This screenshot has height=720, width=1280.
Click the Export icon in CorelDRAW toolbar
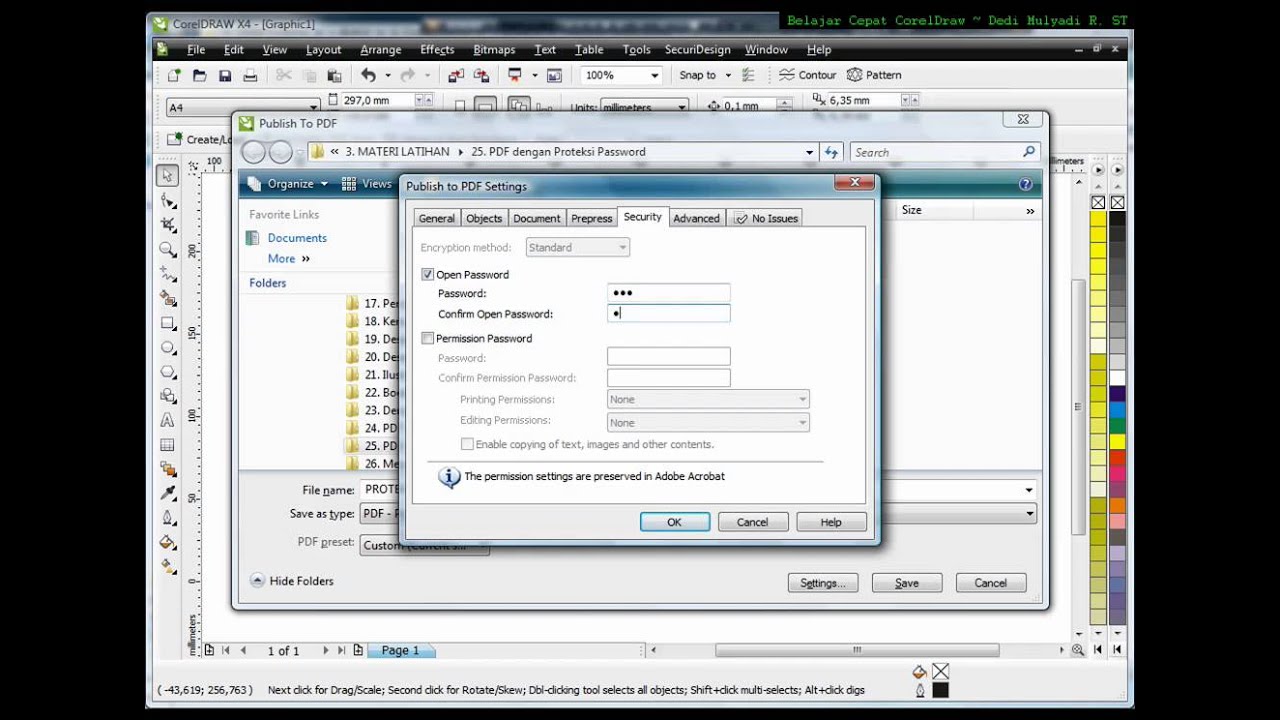481,75
